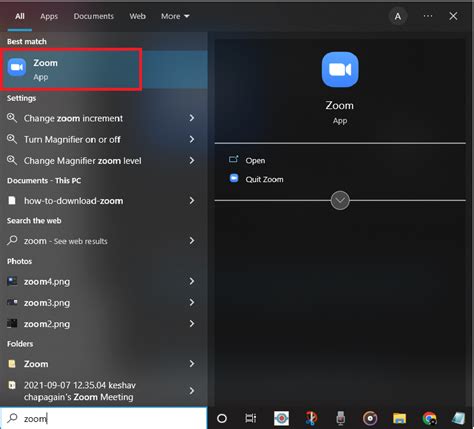Click magnifier icon beside Change Magnifier zoom level
The image size is (474, 429).
pyautogui.click(x=12, y=160)
